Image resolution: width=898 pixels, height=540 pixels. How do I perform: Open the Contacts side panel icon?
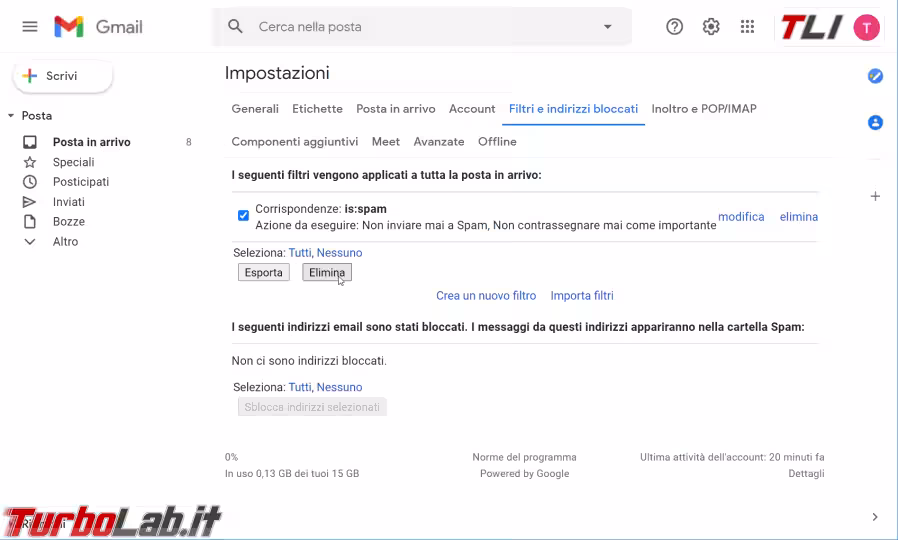click(x=875, y=123)
